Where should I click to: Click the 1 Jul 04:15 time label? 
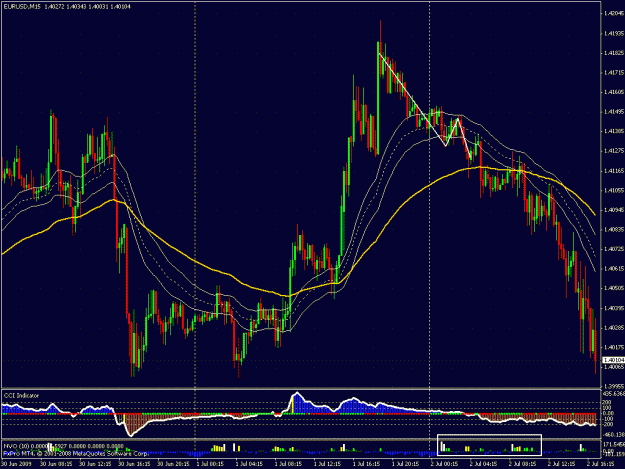point(250,464)
